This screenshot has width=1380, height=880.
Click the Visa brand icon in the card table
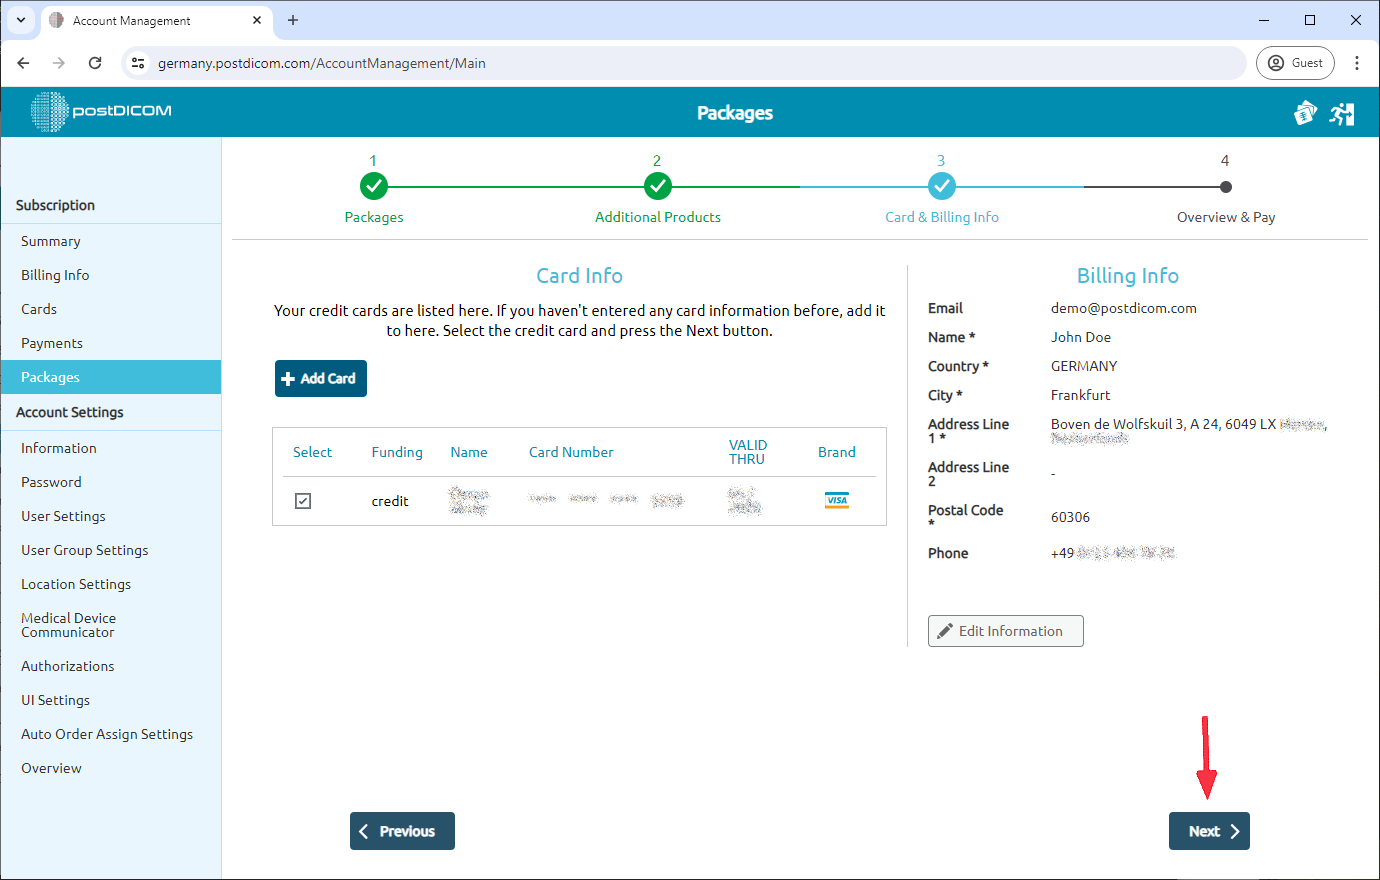[837, 500]
